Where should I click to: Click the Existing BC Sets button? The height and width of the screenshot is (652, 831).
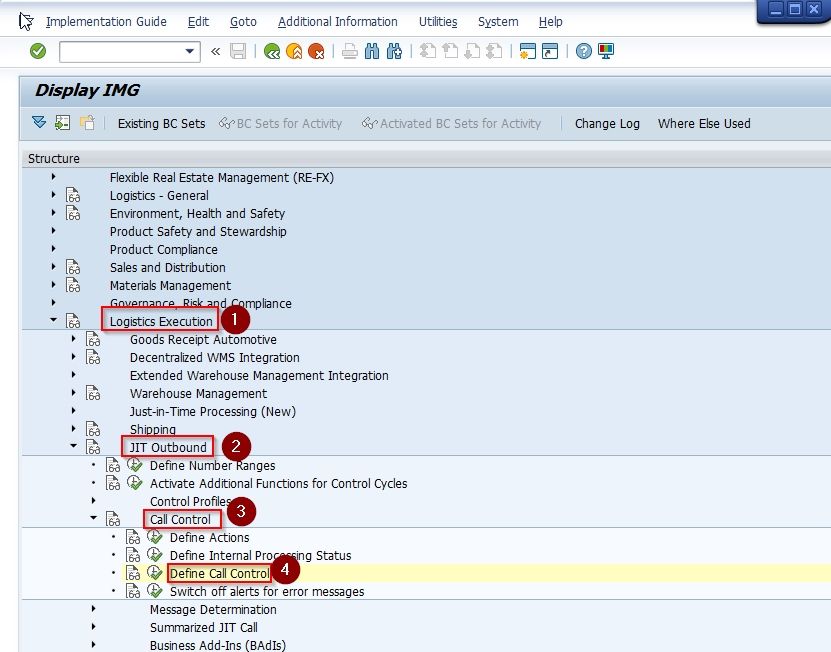162,124
